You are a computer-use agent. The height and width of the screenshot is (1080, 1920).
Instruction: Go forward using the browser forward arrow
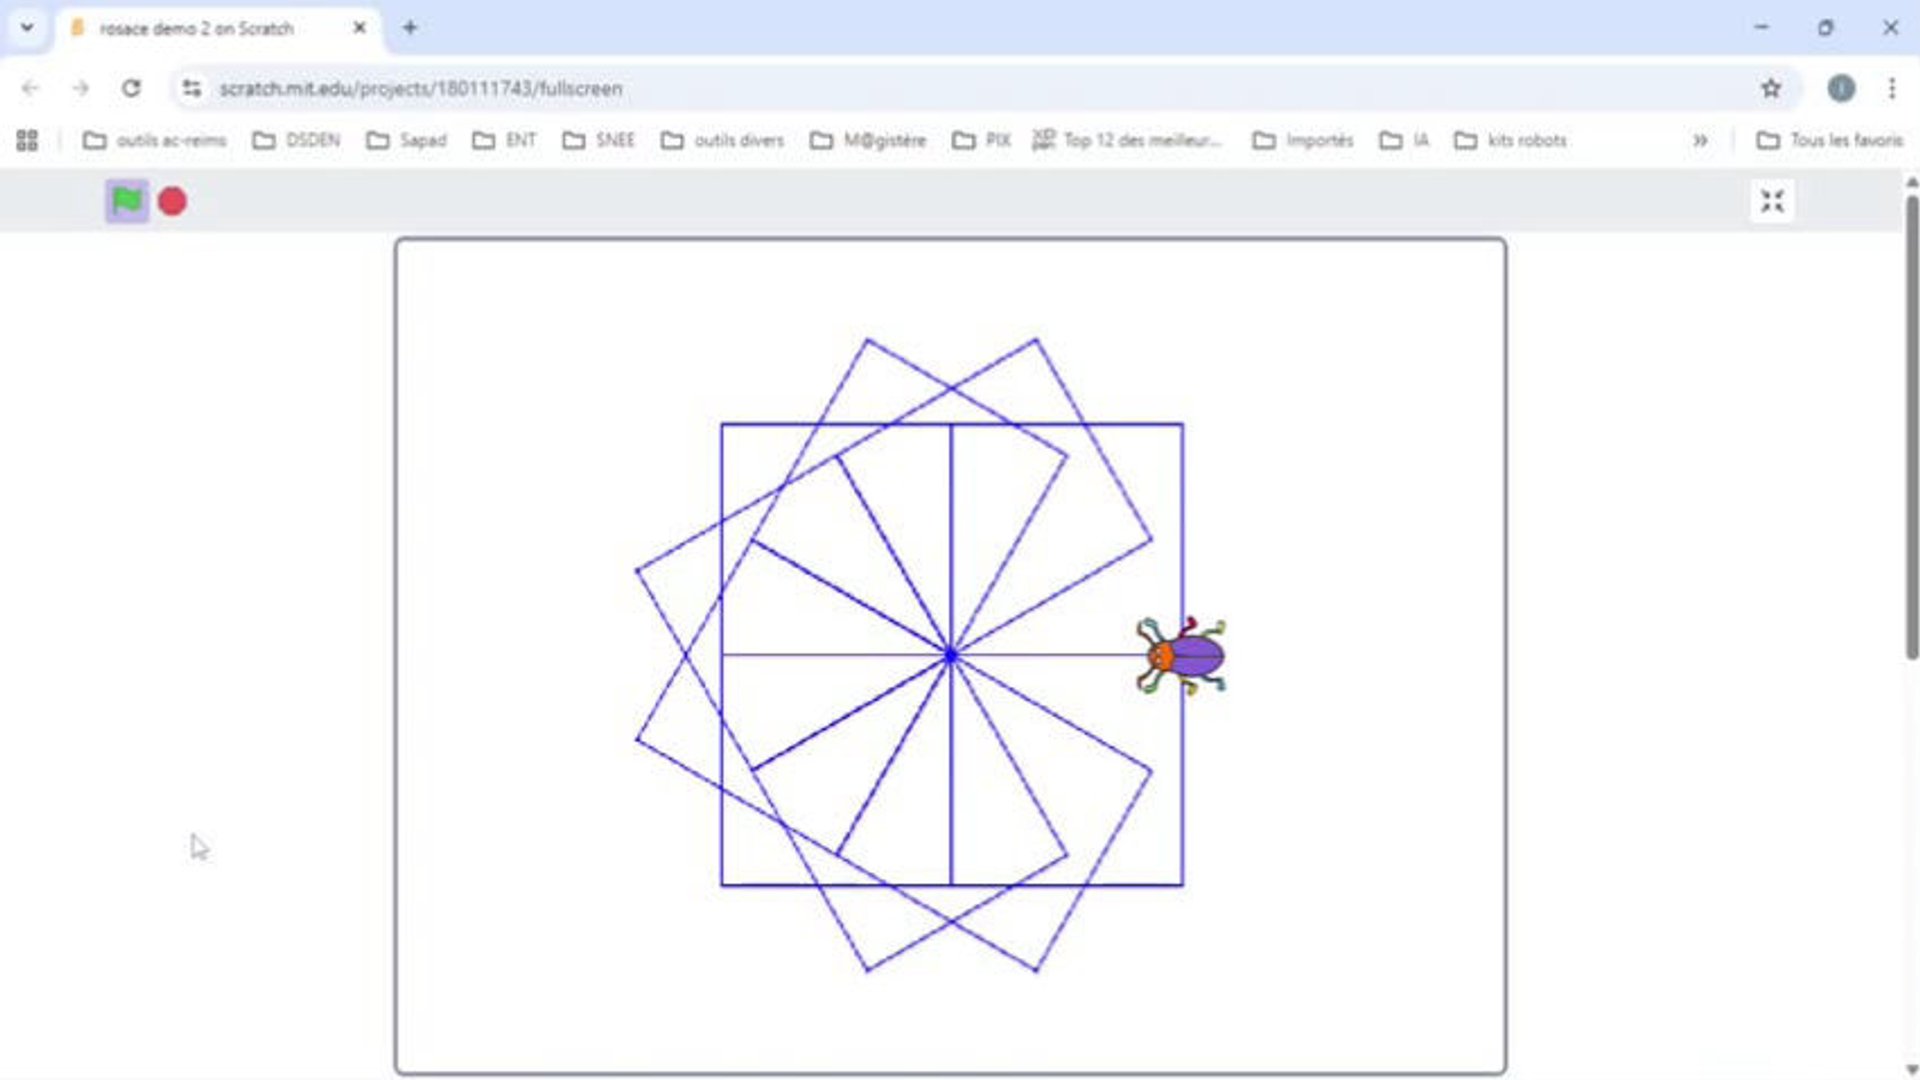(81, 88)
